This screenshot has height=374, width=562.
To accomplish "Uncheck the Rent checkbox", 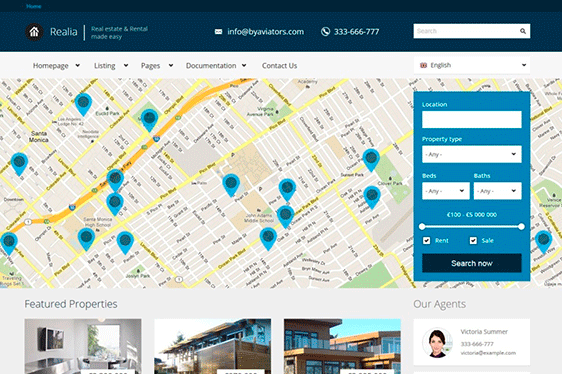I will pyautogui.click(x=427, y=240).
